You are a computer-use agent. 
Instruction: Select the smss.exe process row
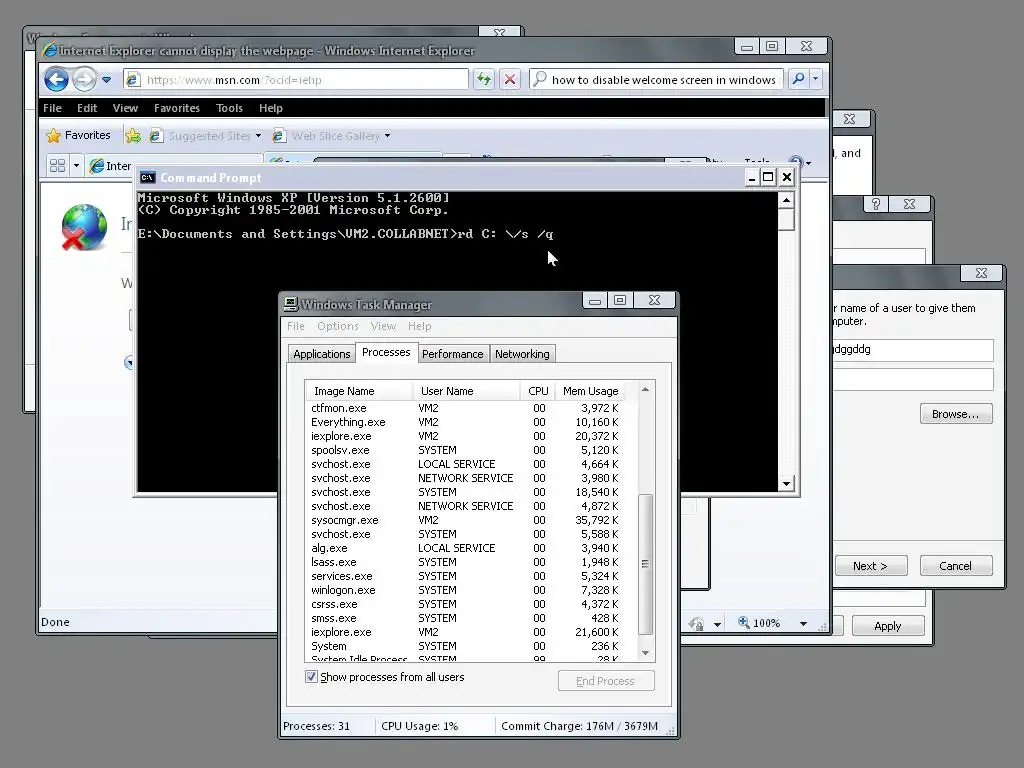click(x=465, y=618)
